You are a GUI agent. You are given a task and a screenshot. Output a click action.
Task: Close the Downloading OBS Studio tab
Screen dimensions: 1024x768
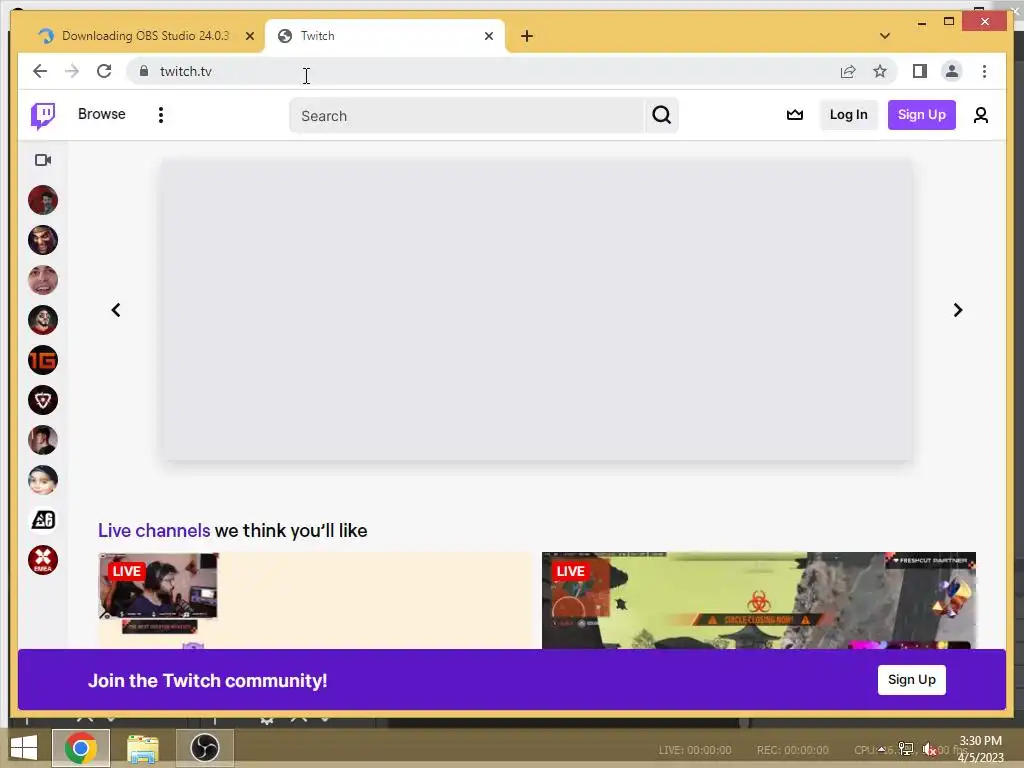pyautogui.click(x=249, y=37)
